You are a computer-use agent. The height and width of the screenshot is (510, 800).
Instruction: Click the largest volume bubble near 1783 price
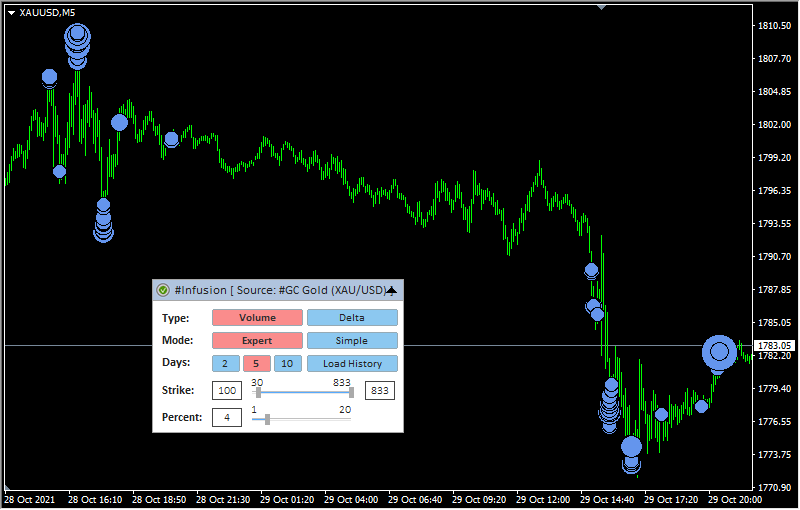tap(718, 351)
